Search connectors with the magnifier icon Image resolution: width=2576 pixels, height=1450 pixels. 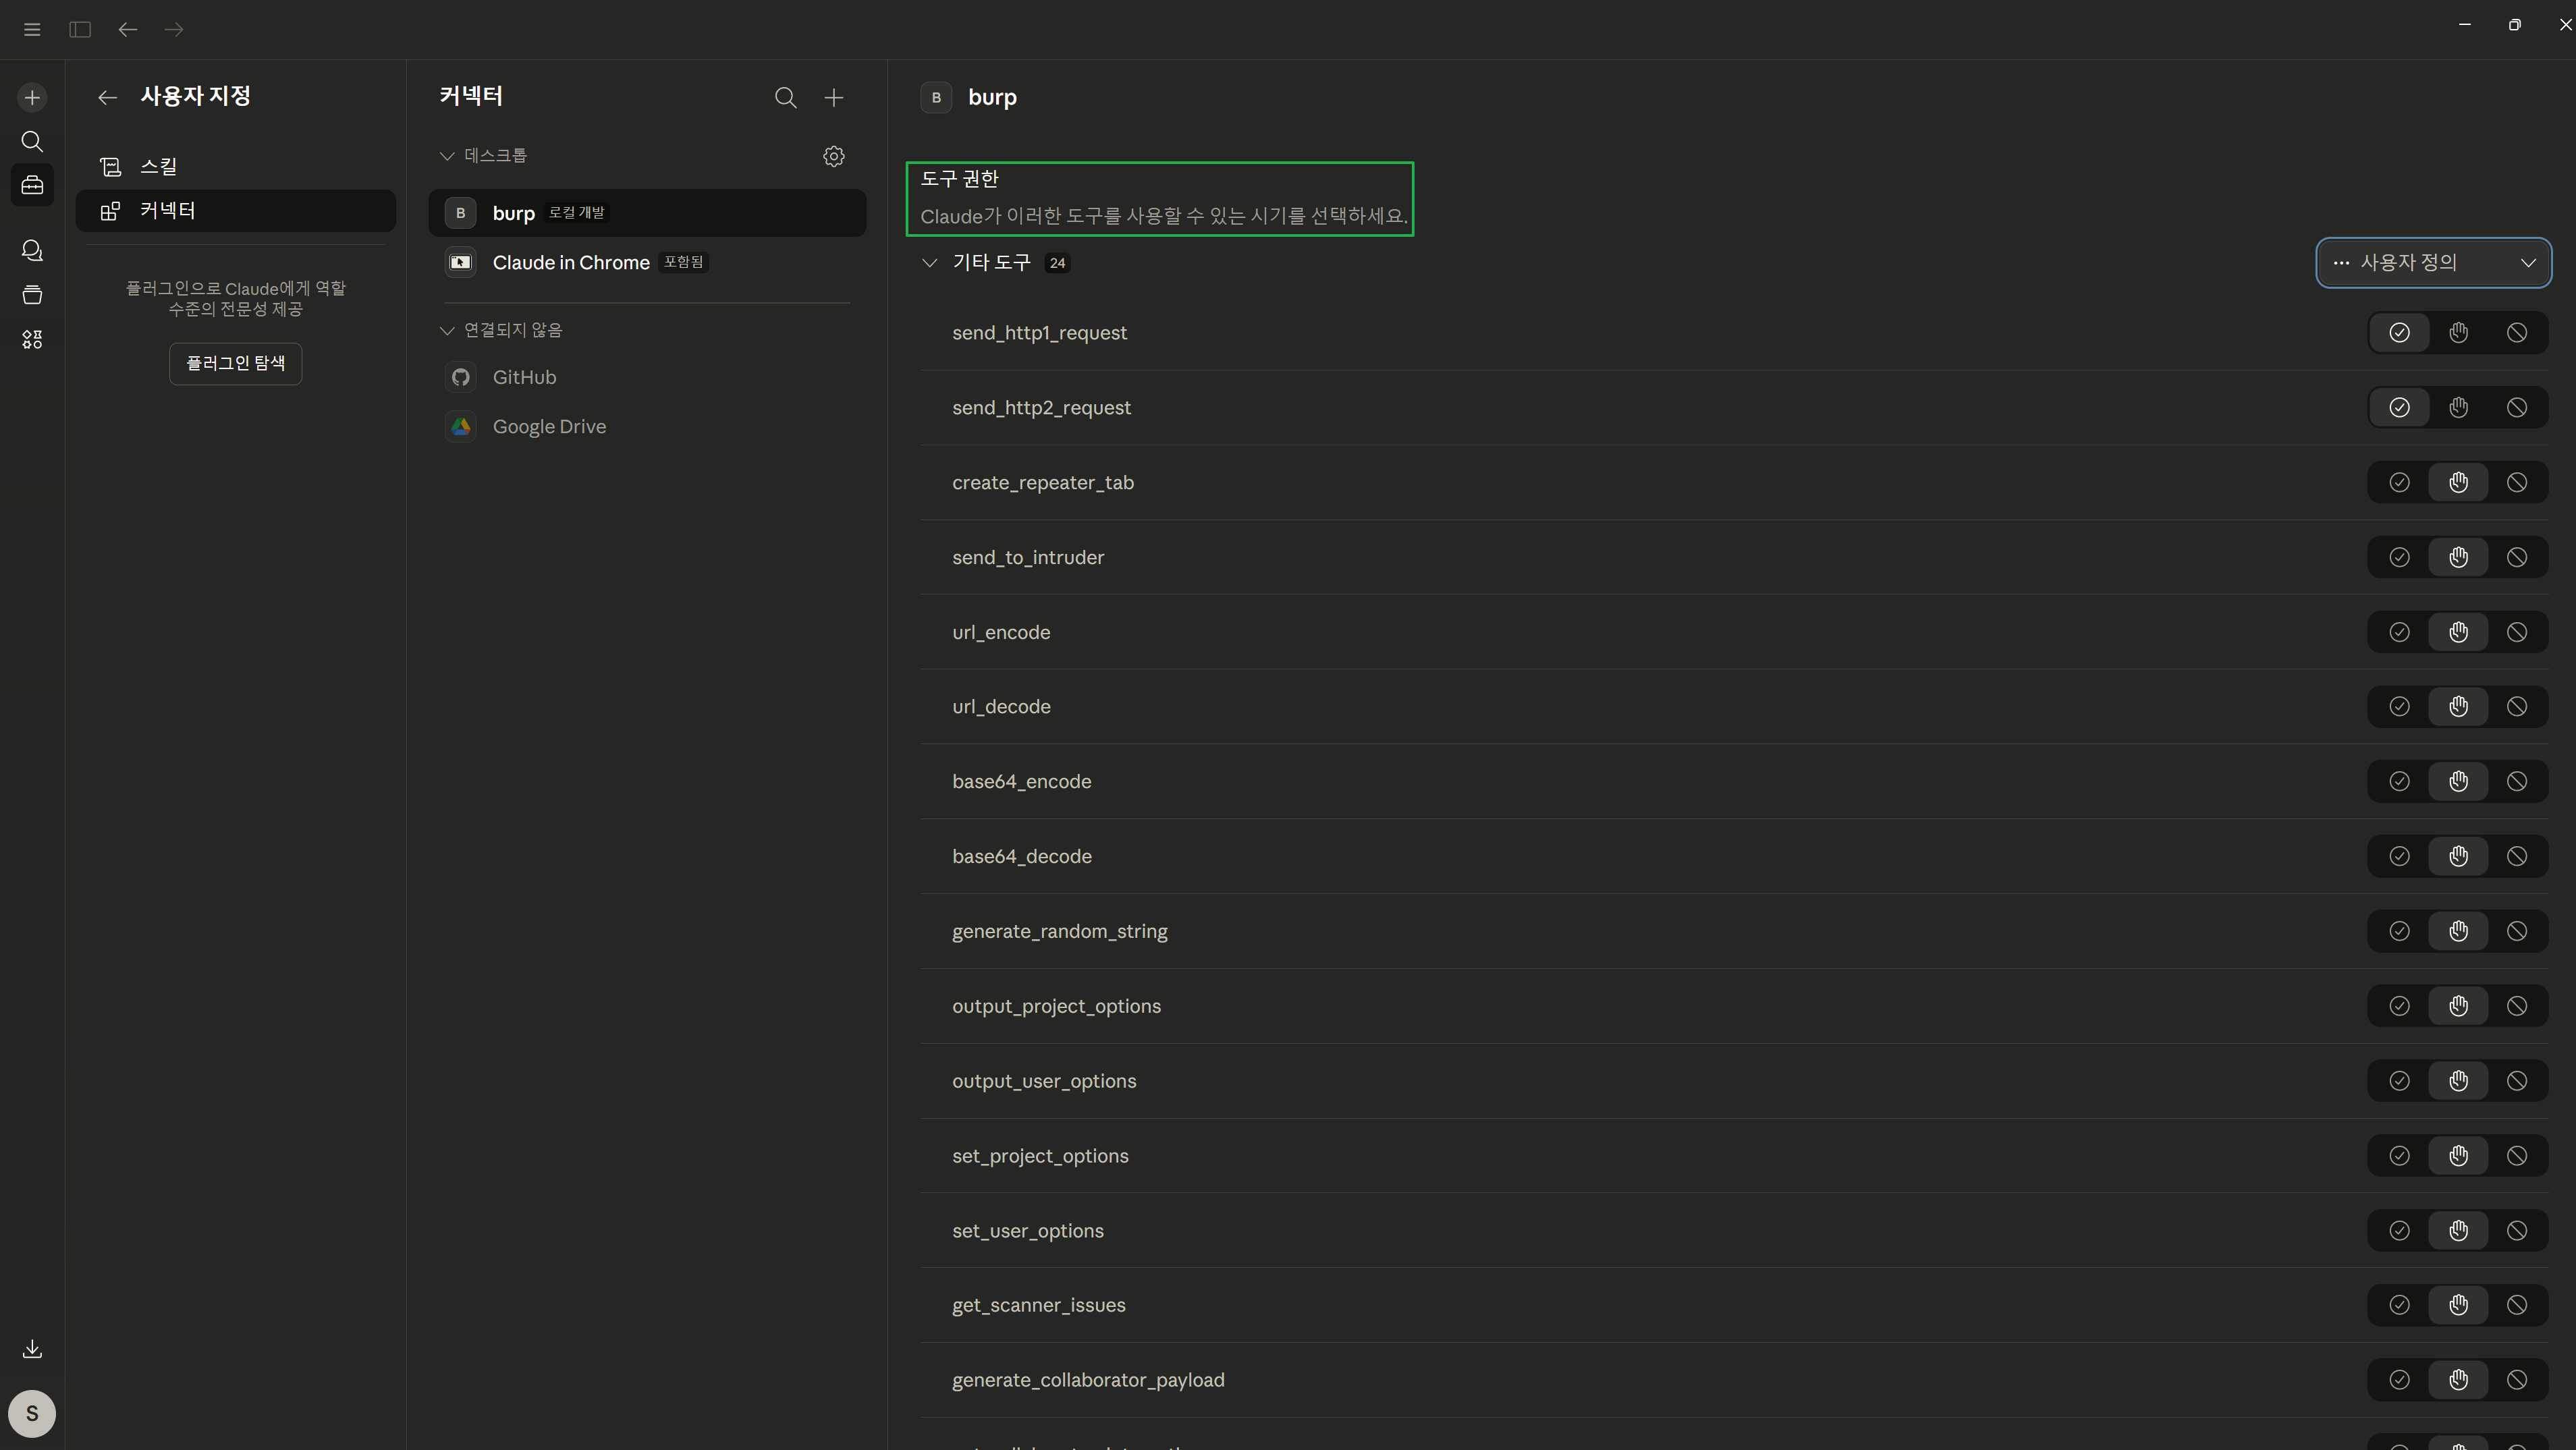785,97
